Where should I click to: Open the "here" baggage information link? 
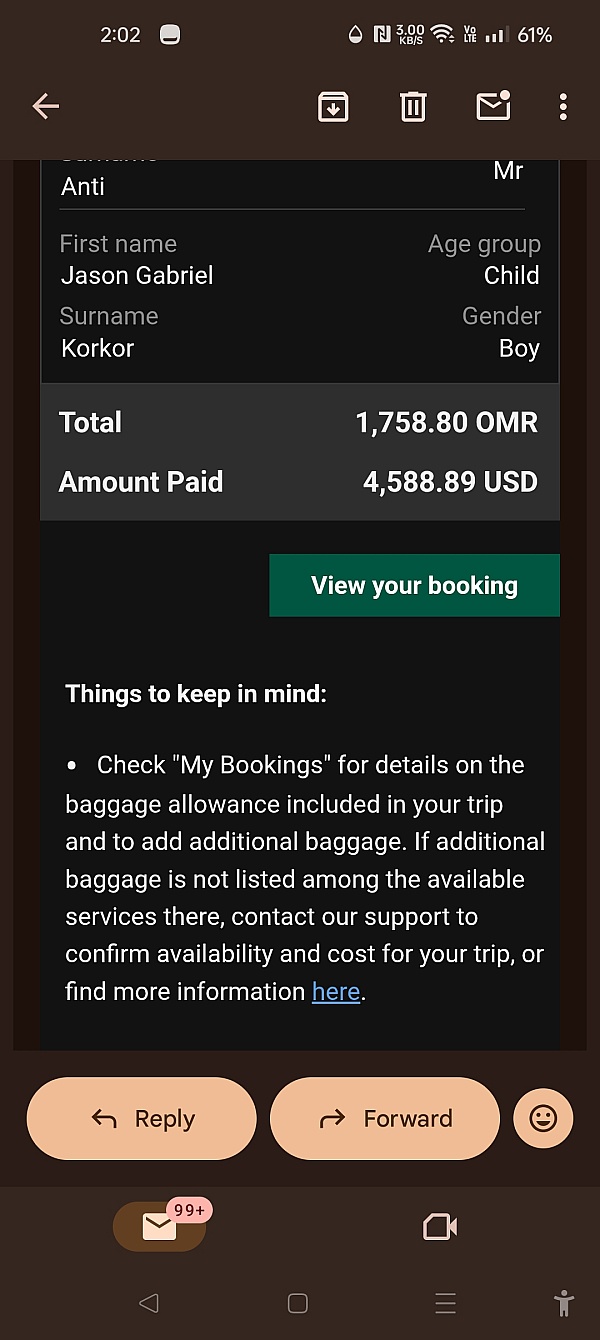coord(336,992)
